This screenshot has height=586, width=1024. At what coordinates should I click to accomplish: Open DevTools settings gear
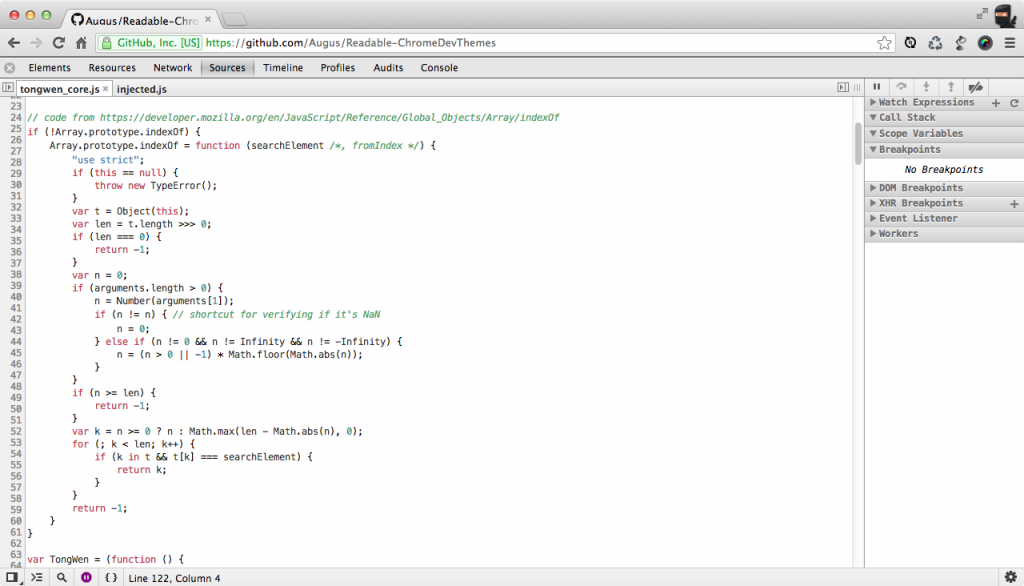click(1010, 577)
